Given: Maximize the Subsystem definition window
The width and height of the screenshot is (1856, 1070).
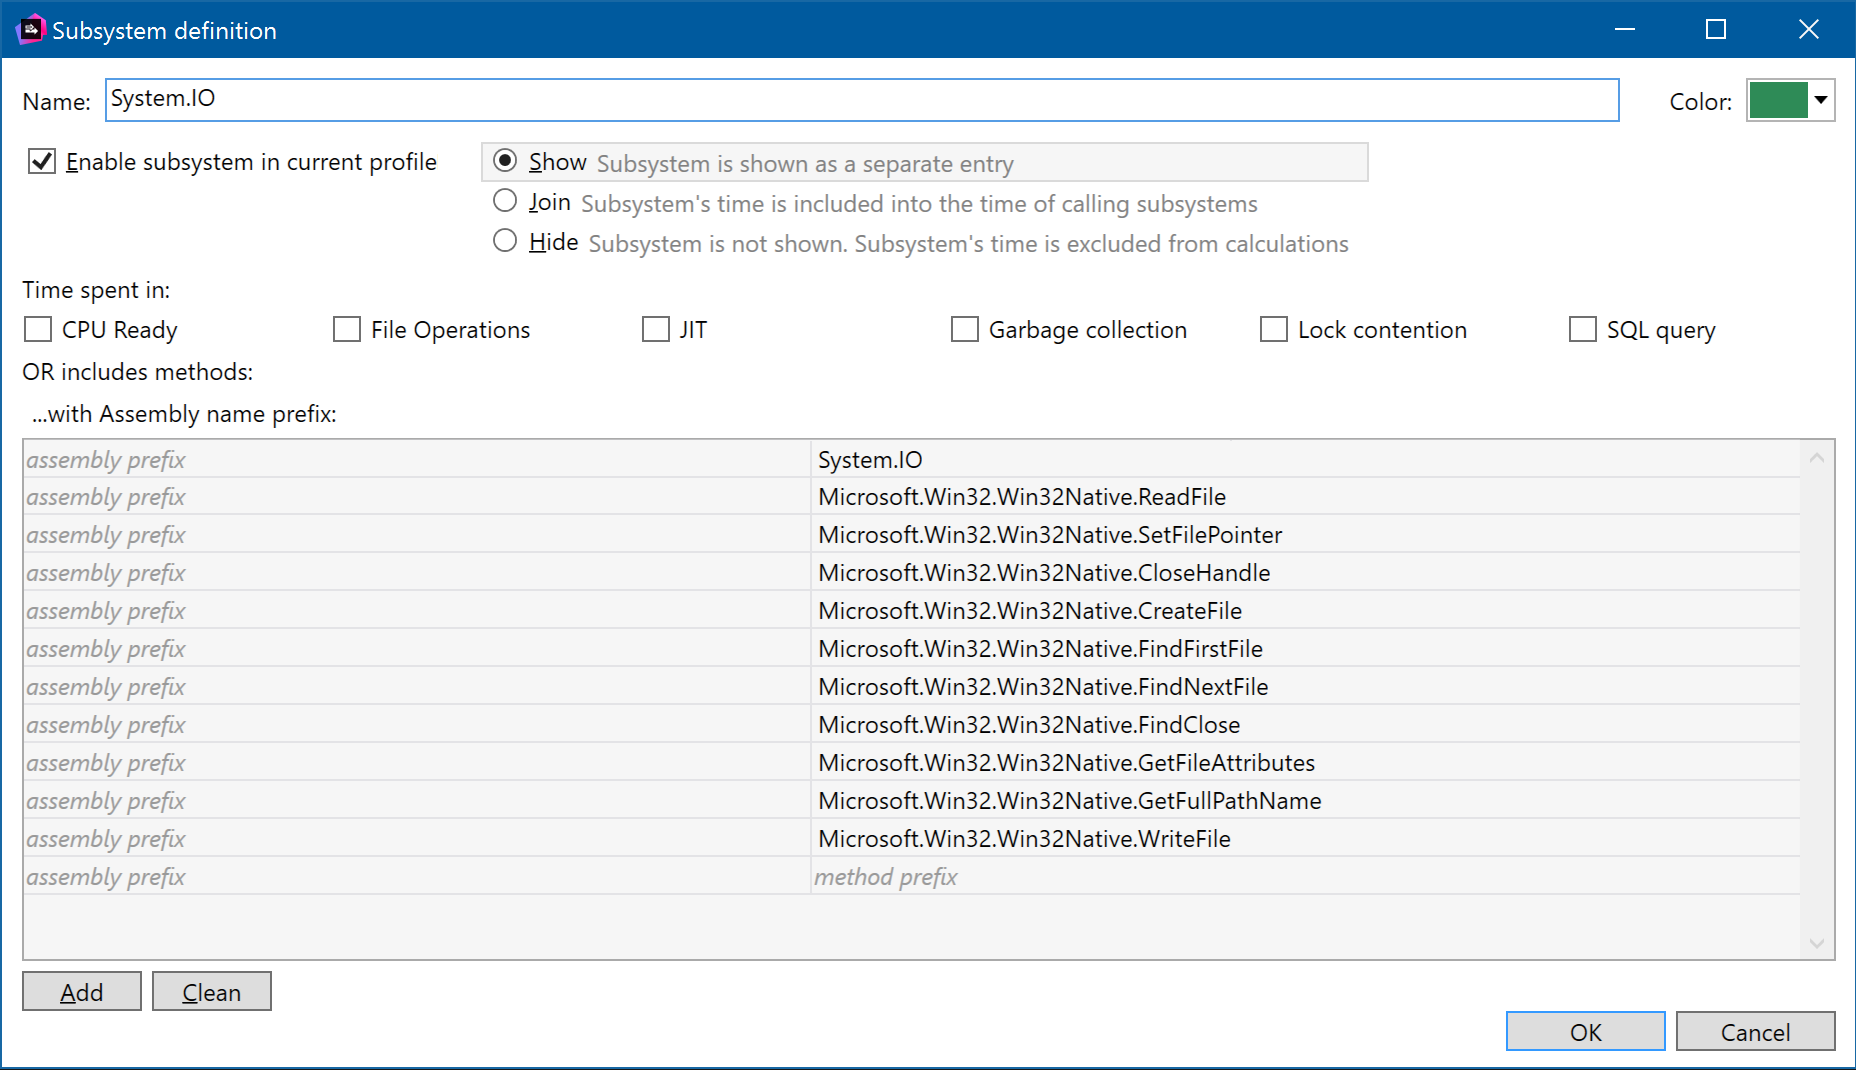Looking at the screenshot, I should 1716,29.
